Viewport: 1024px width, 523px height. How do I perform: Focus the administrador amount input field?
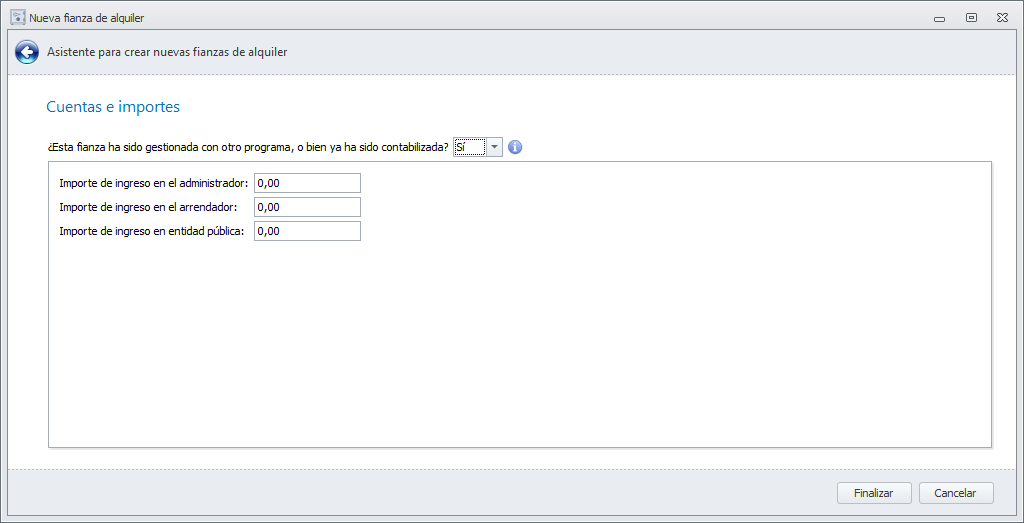307,183
